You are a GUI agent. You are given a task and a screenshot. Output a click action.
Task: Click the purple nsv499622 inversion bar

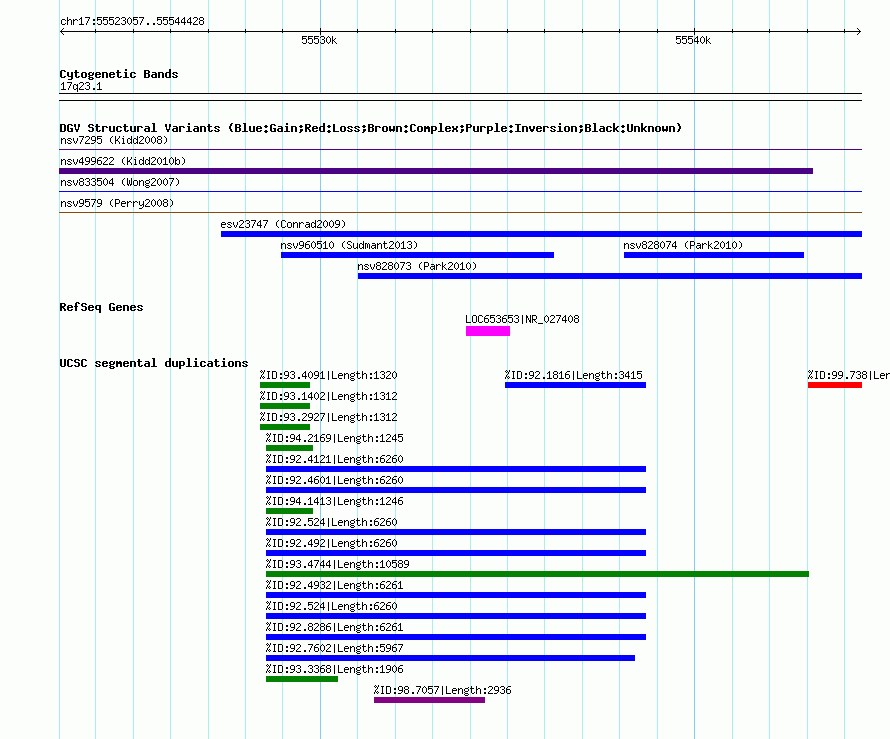pyautogui.click(x=436, y=171)
